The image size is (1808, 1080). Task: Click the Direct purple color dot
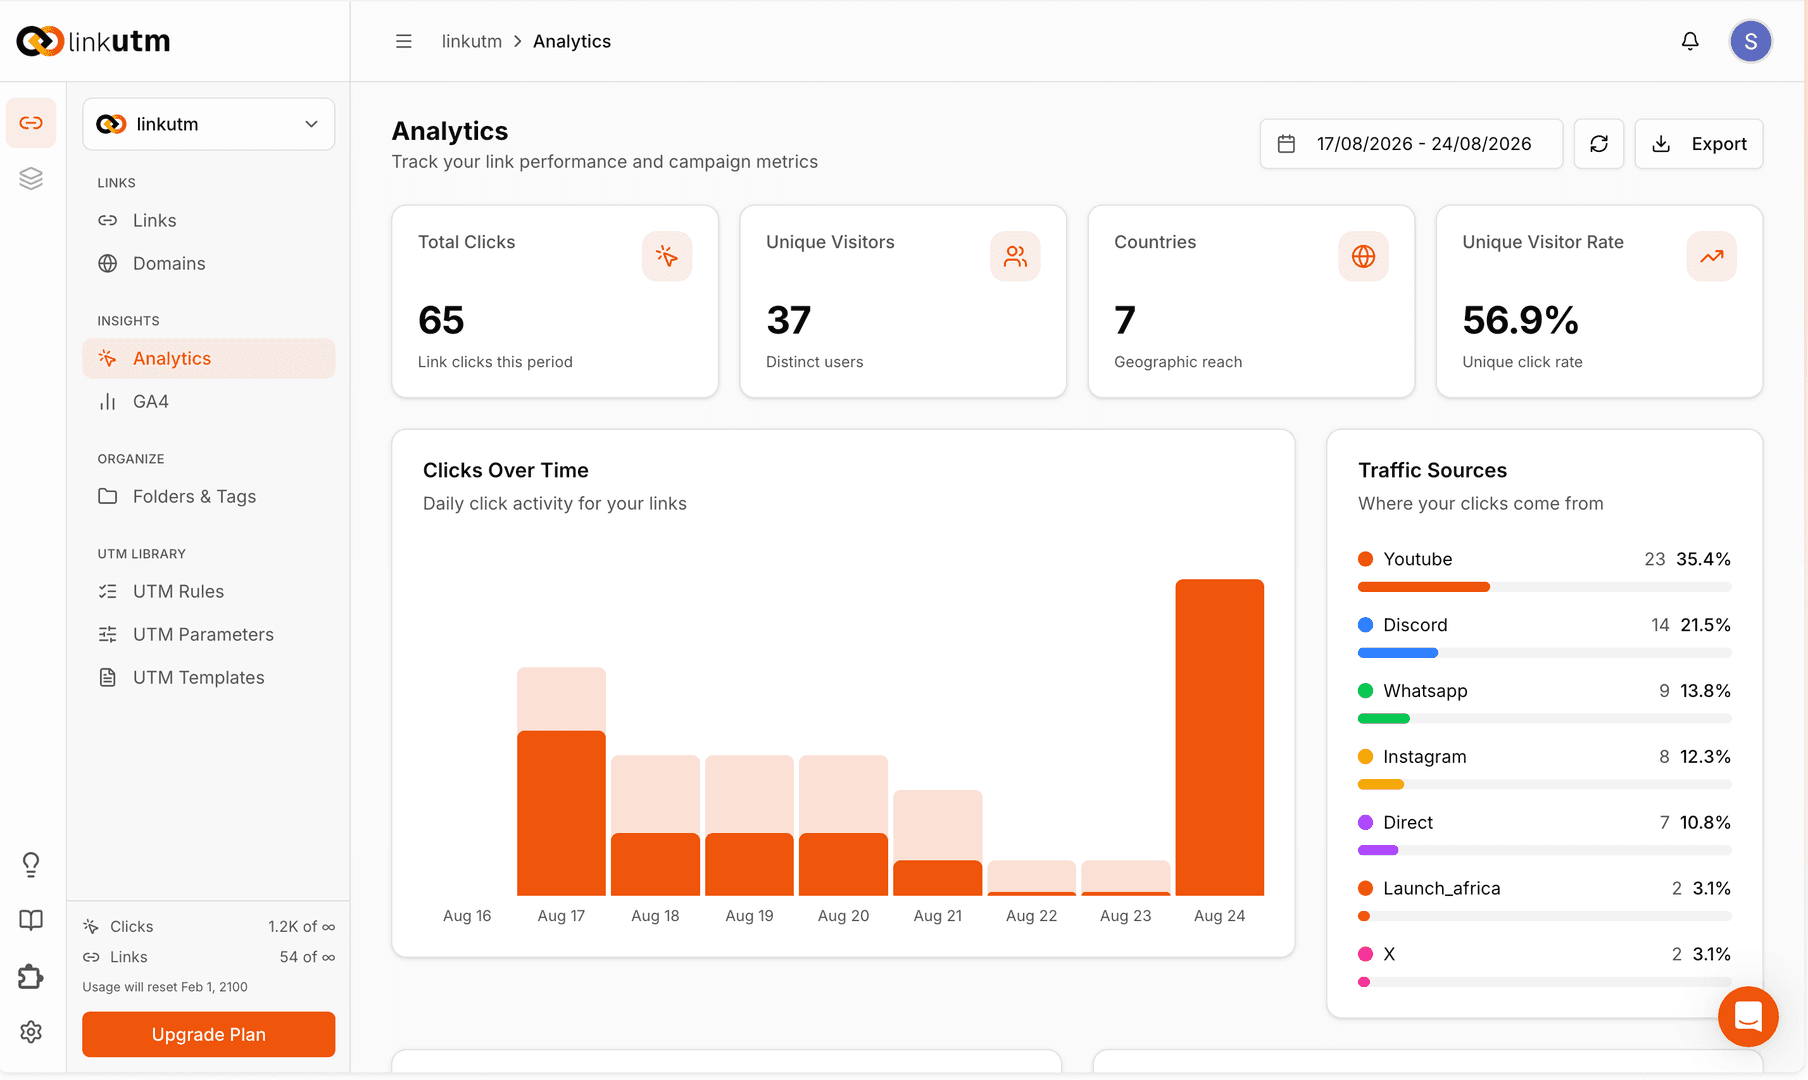1365,823
